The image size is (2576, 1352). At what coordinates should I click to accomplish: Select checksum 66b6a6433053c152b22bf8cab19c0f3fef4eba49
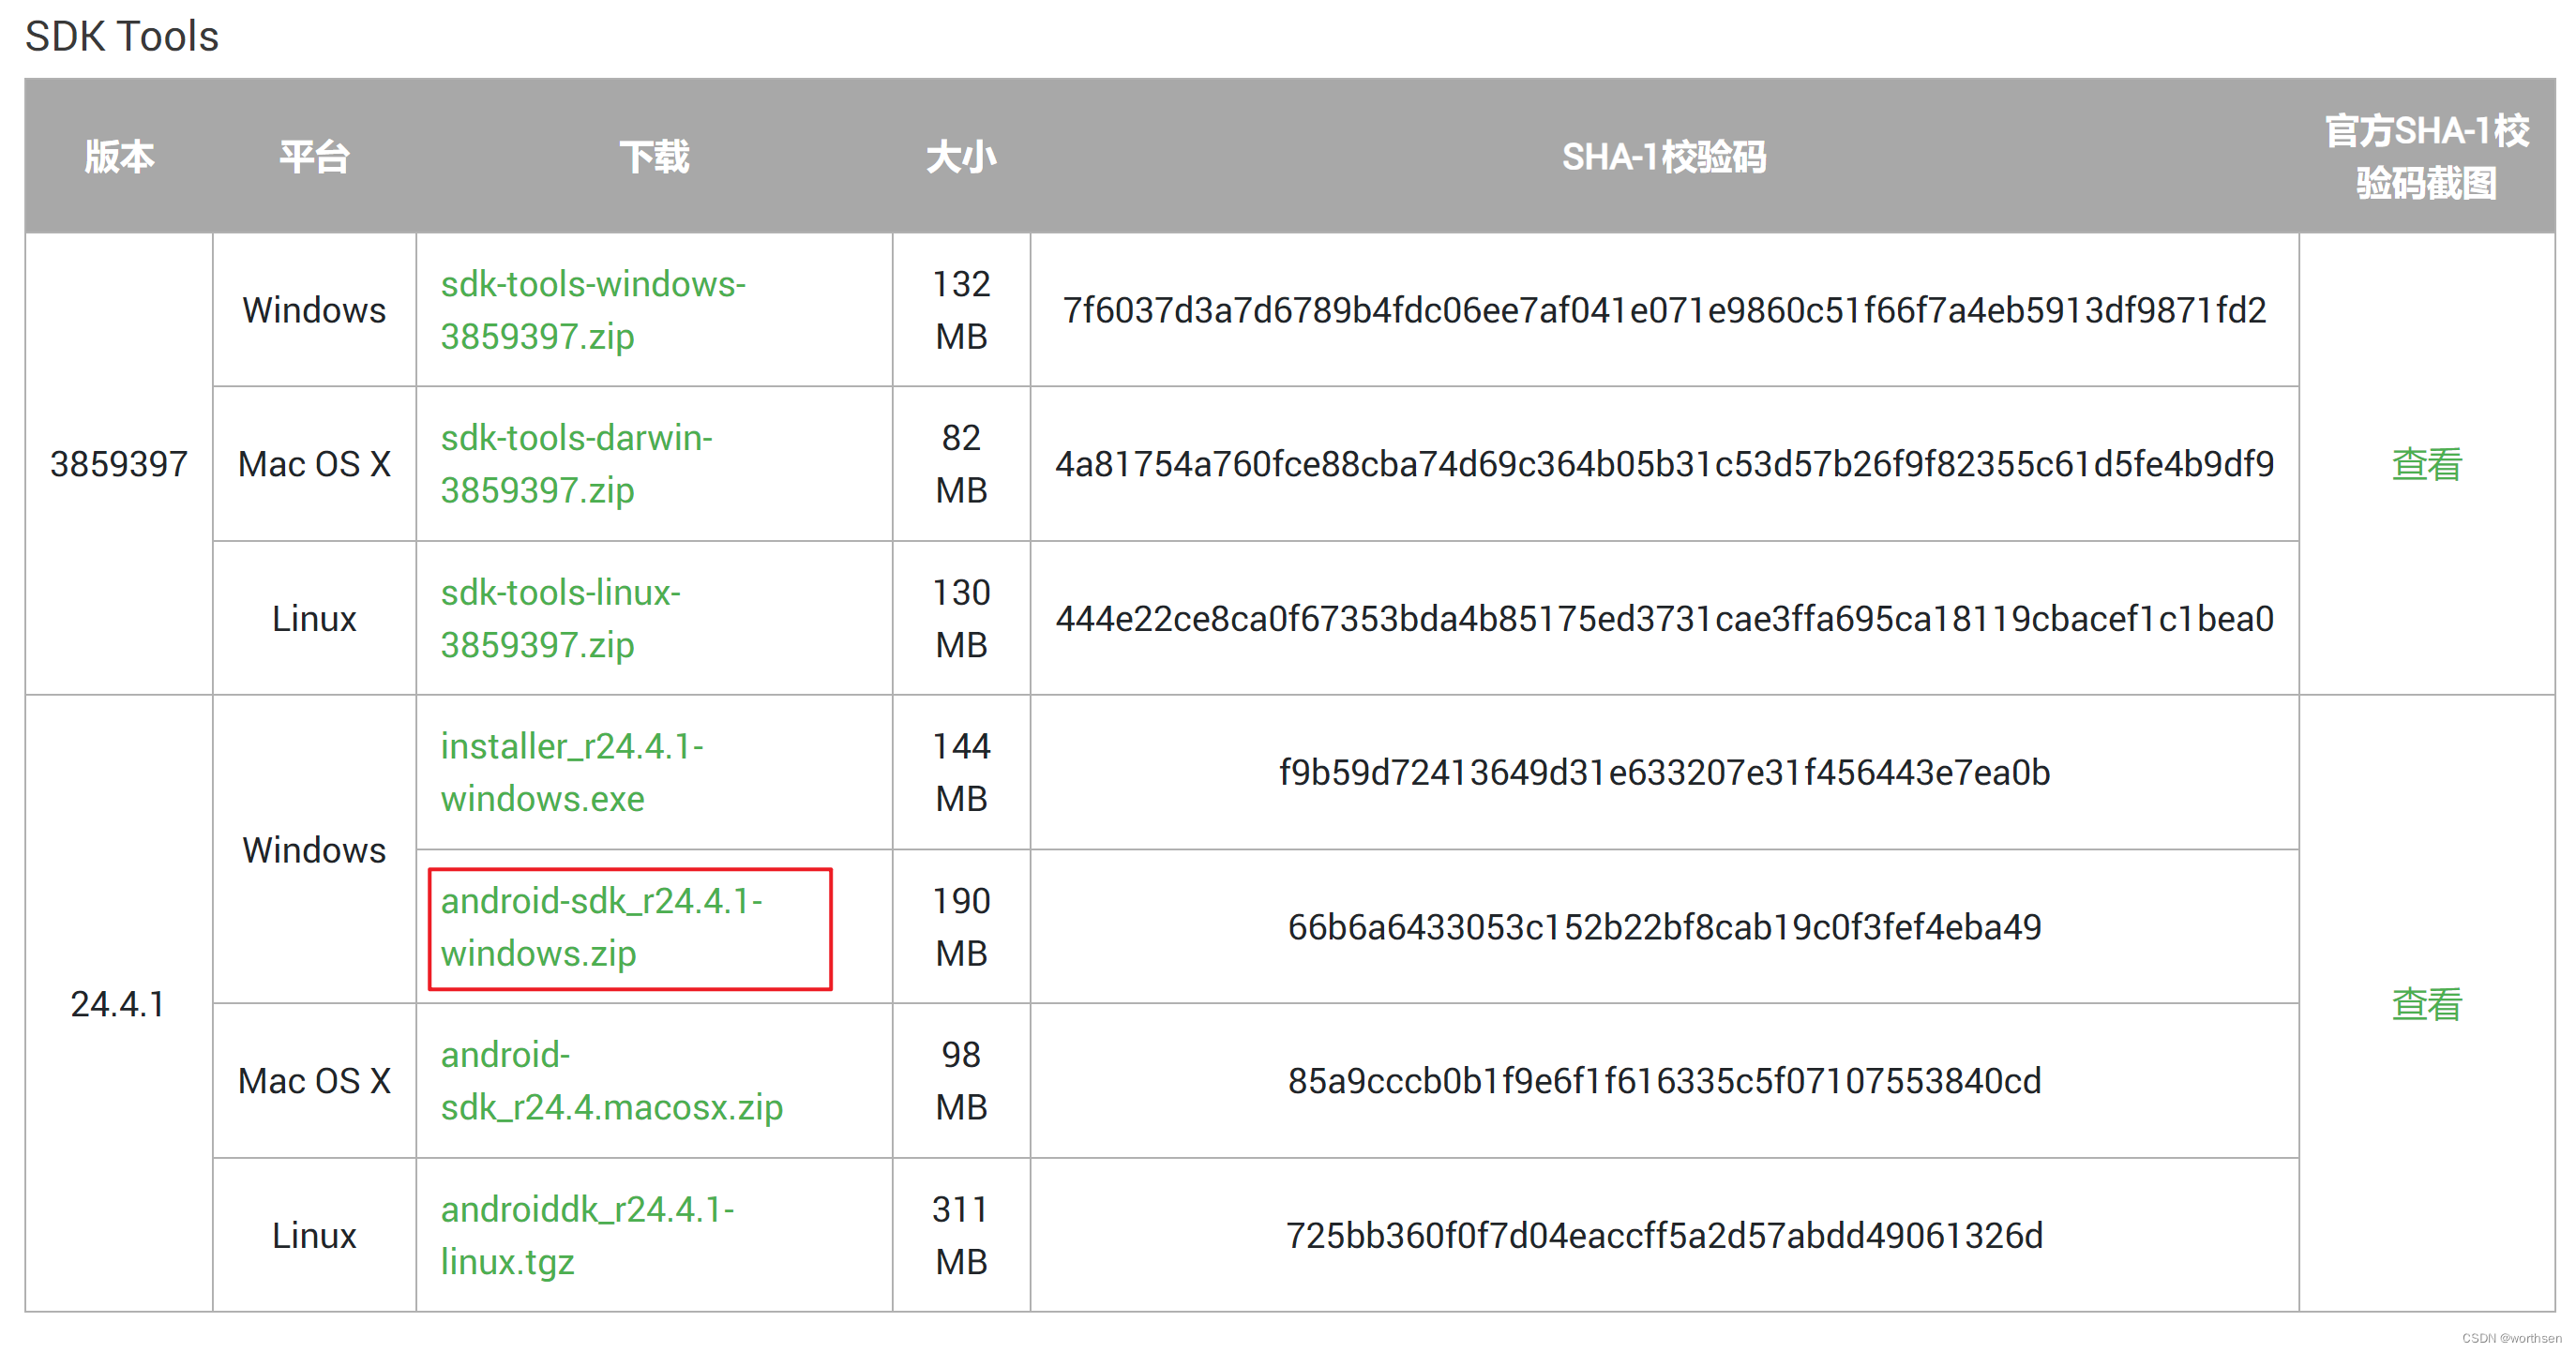point(1664,927)
